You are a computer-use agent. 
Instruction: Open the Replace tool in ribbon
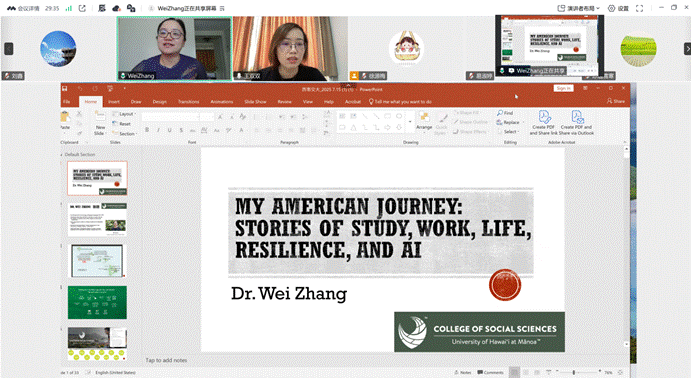(x=508, y=122)
